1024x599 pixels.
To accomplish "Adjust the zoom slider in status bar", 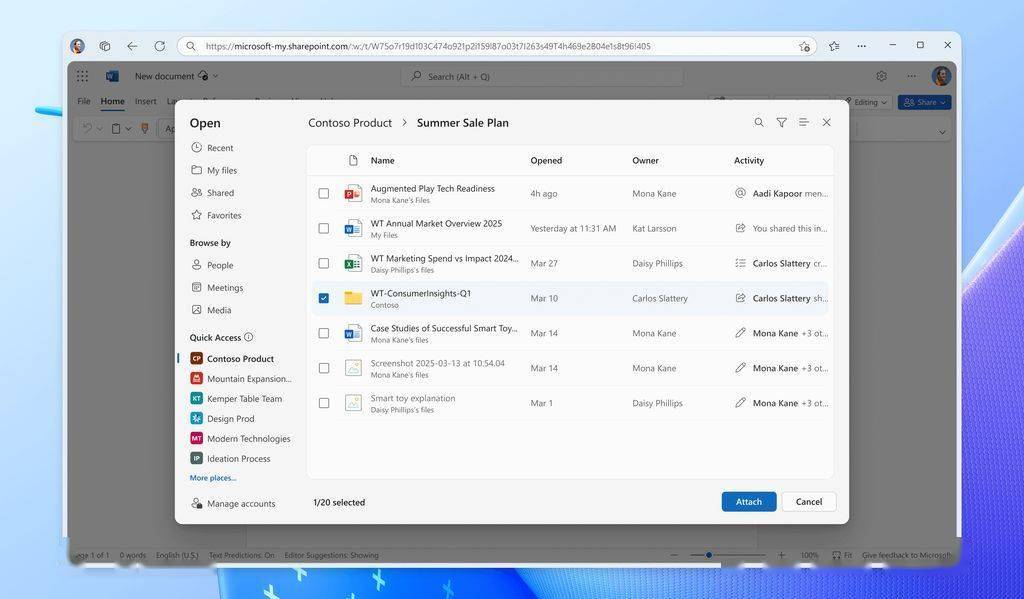I will (709, 555).
